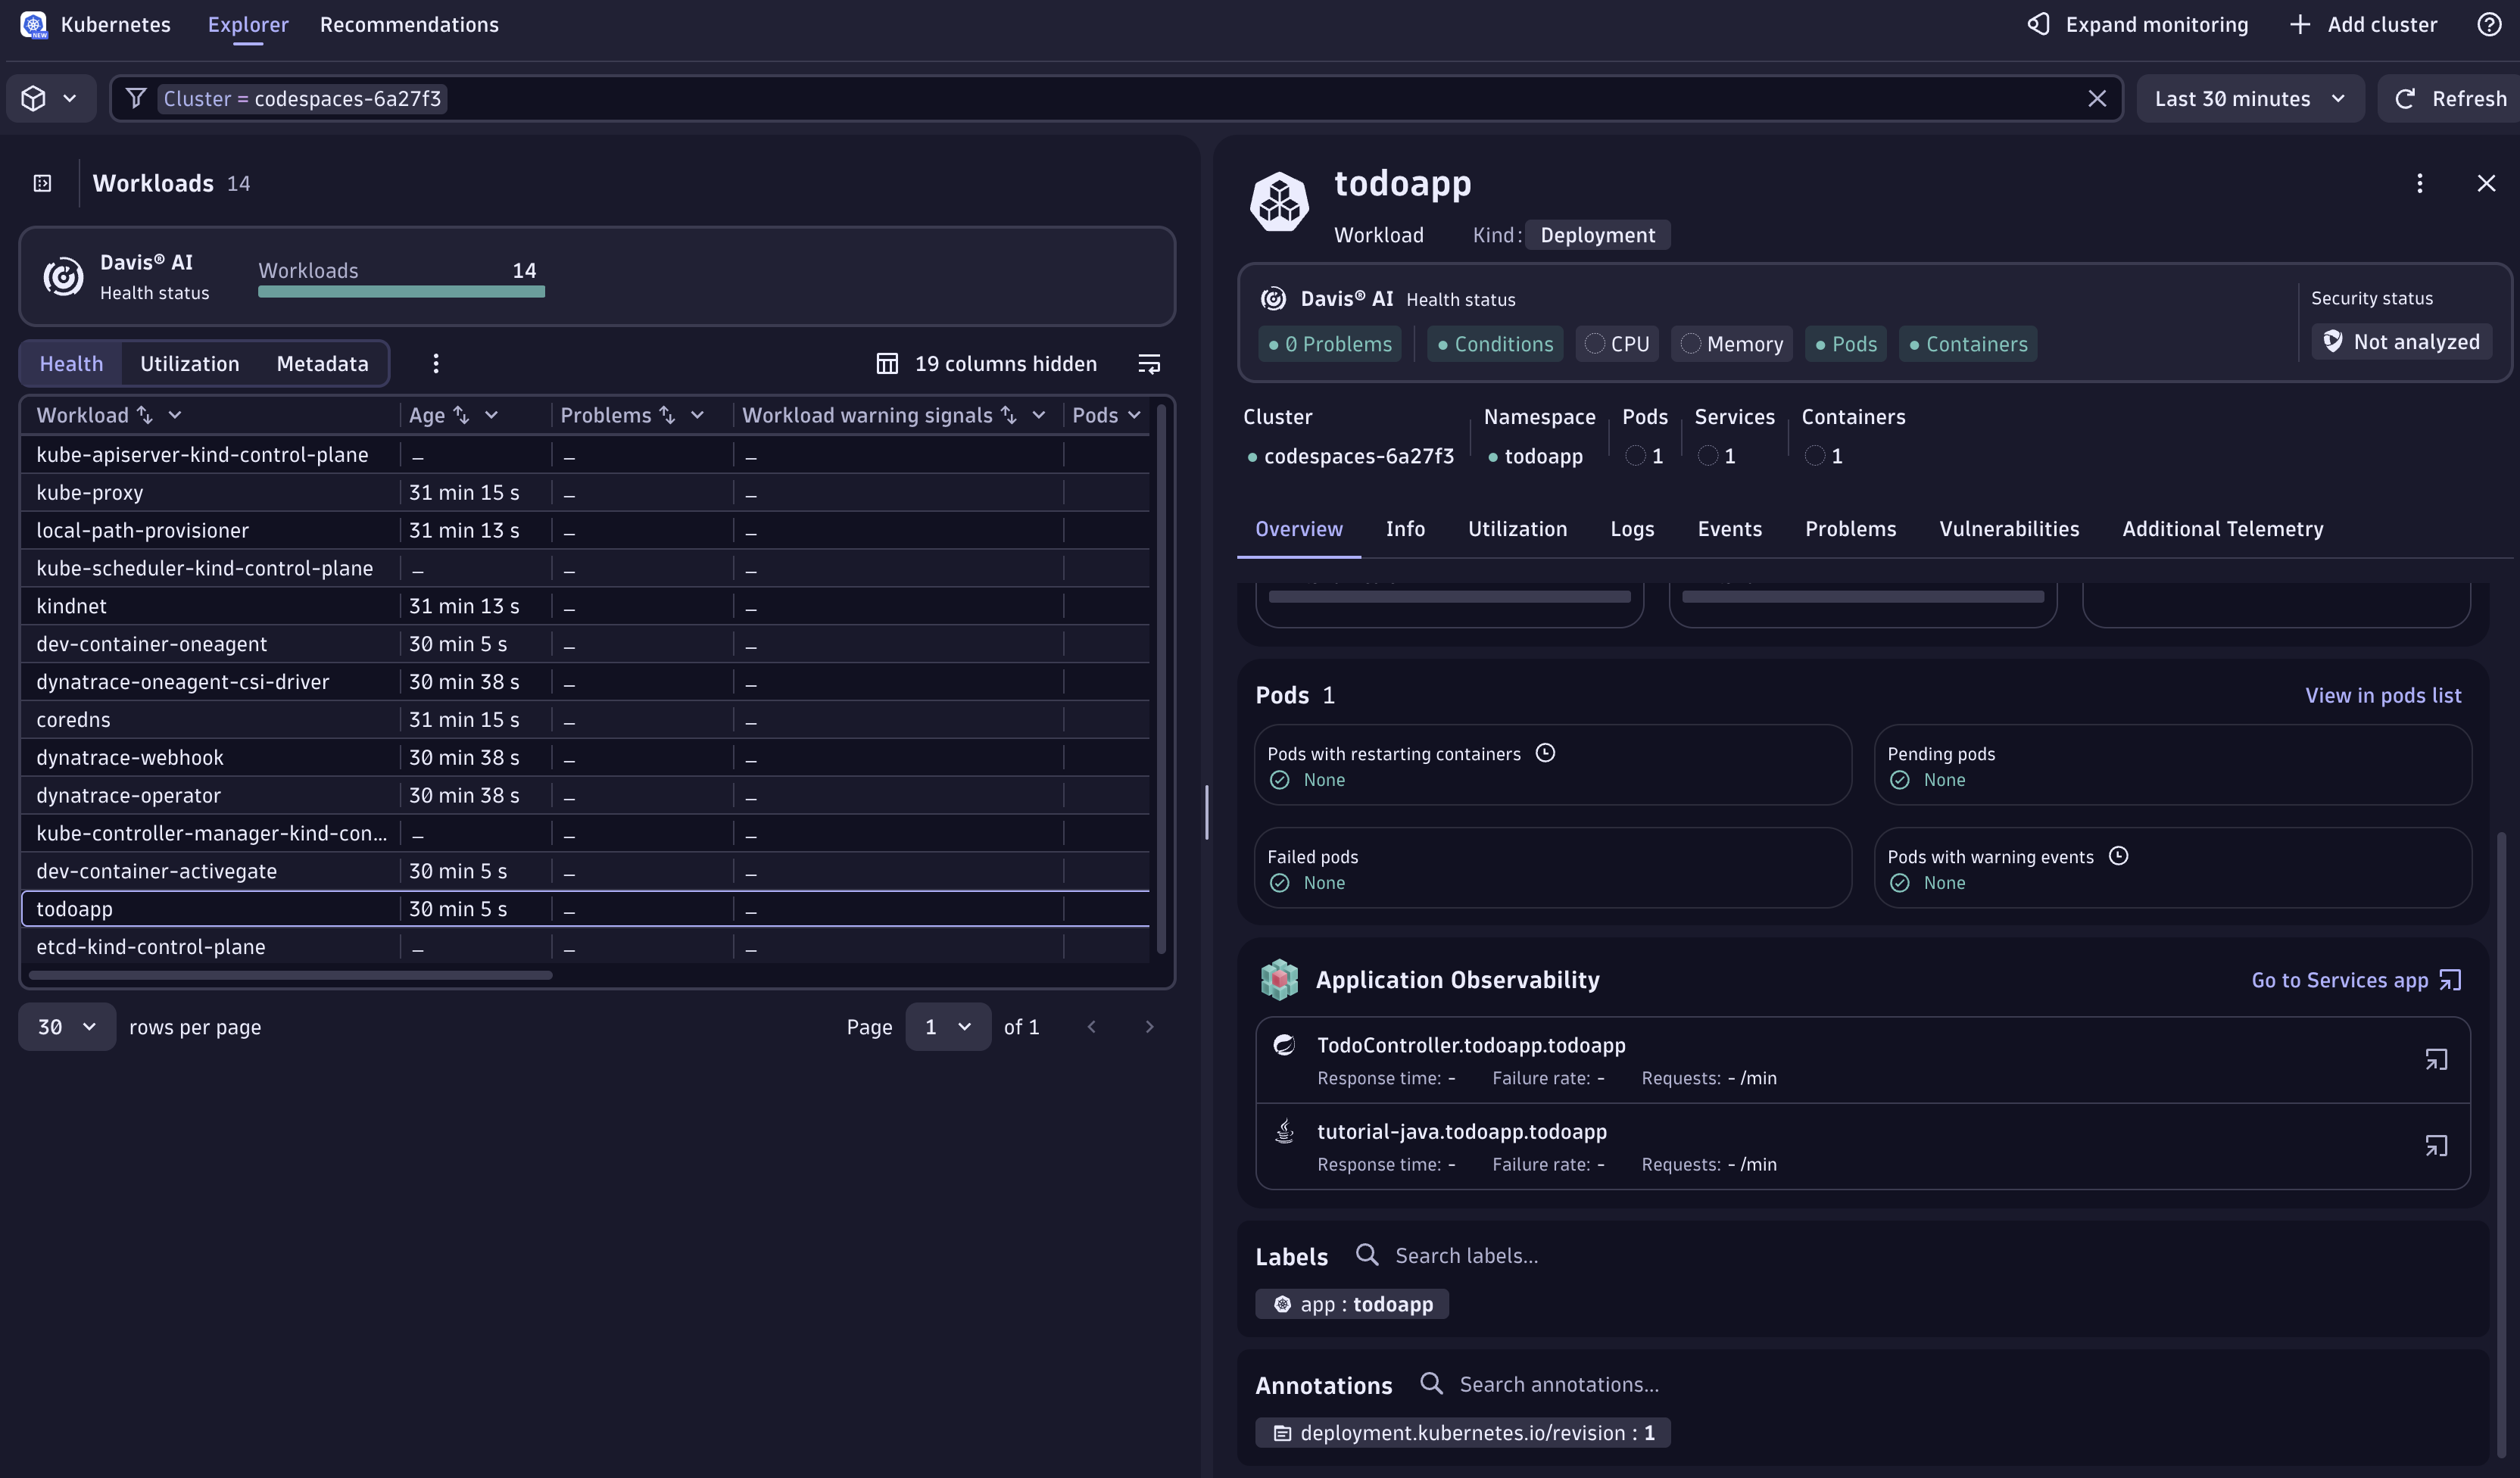Click the Refresh button
This screenshot has height=1478, width=2520.
point(2450,98)
